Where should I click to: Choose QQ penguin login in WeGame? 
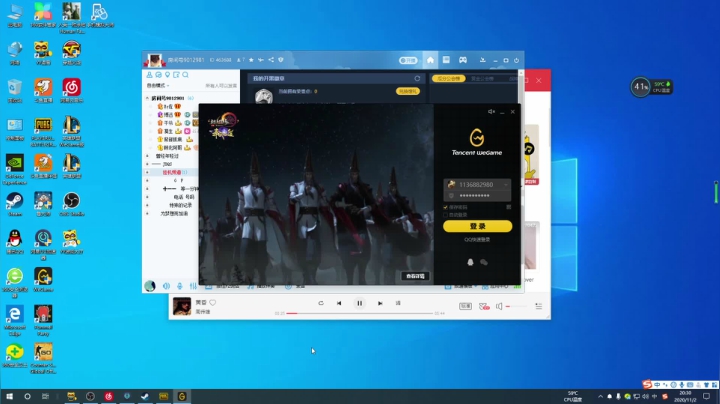[x=470, y=262]
